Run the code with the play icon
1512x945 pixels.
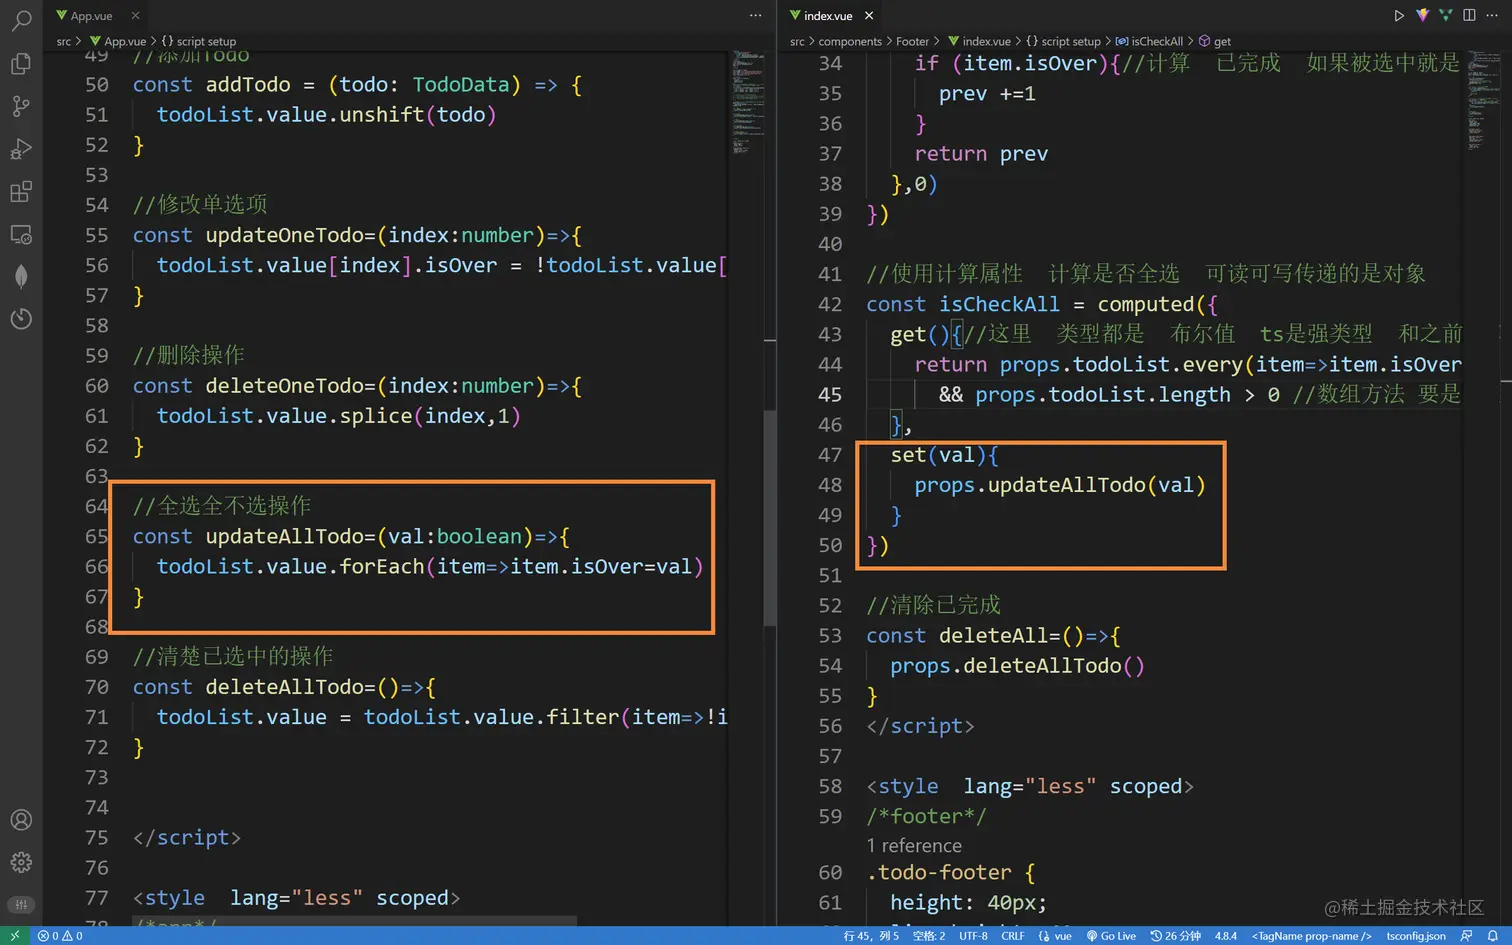[x=1399, y=15]
